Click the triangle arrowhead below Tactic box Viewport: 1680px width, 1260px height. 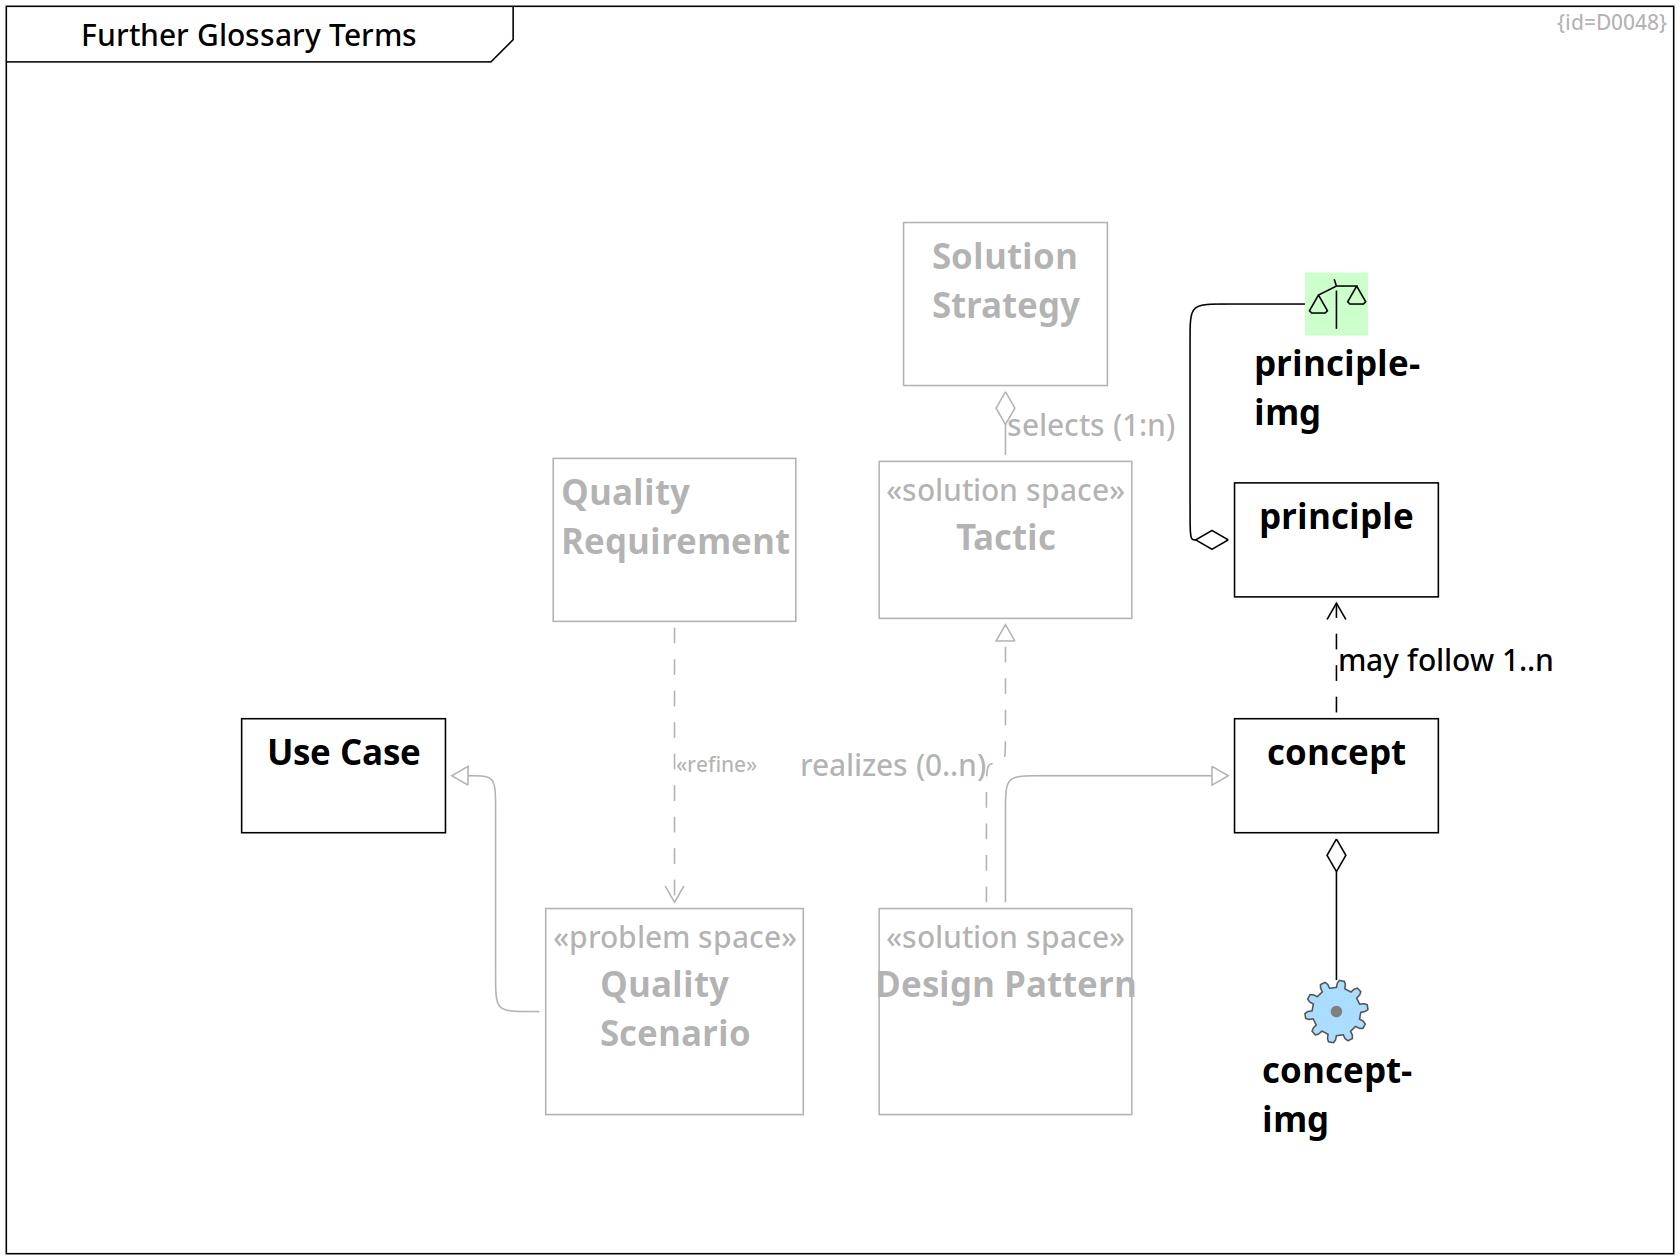[1005, 633]
